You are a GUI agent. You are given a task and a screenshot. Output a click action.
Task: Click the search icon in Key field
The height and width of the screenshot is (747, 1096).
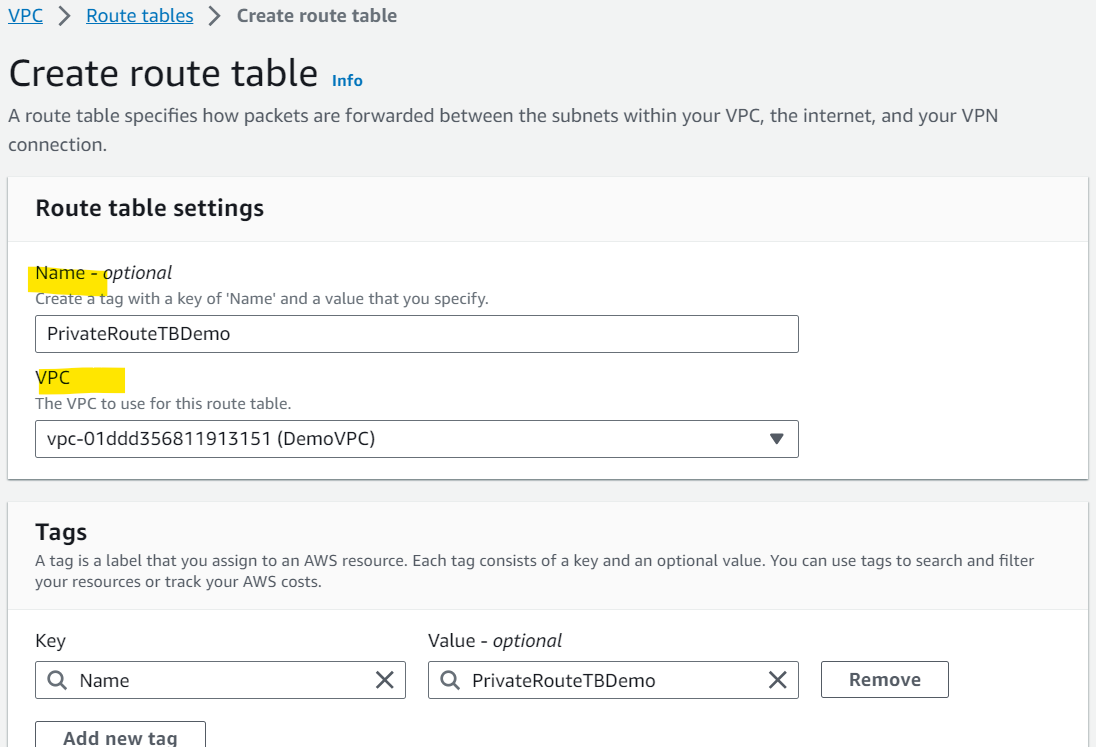pos(57,680)
